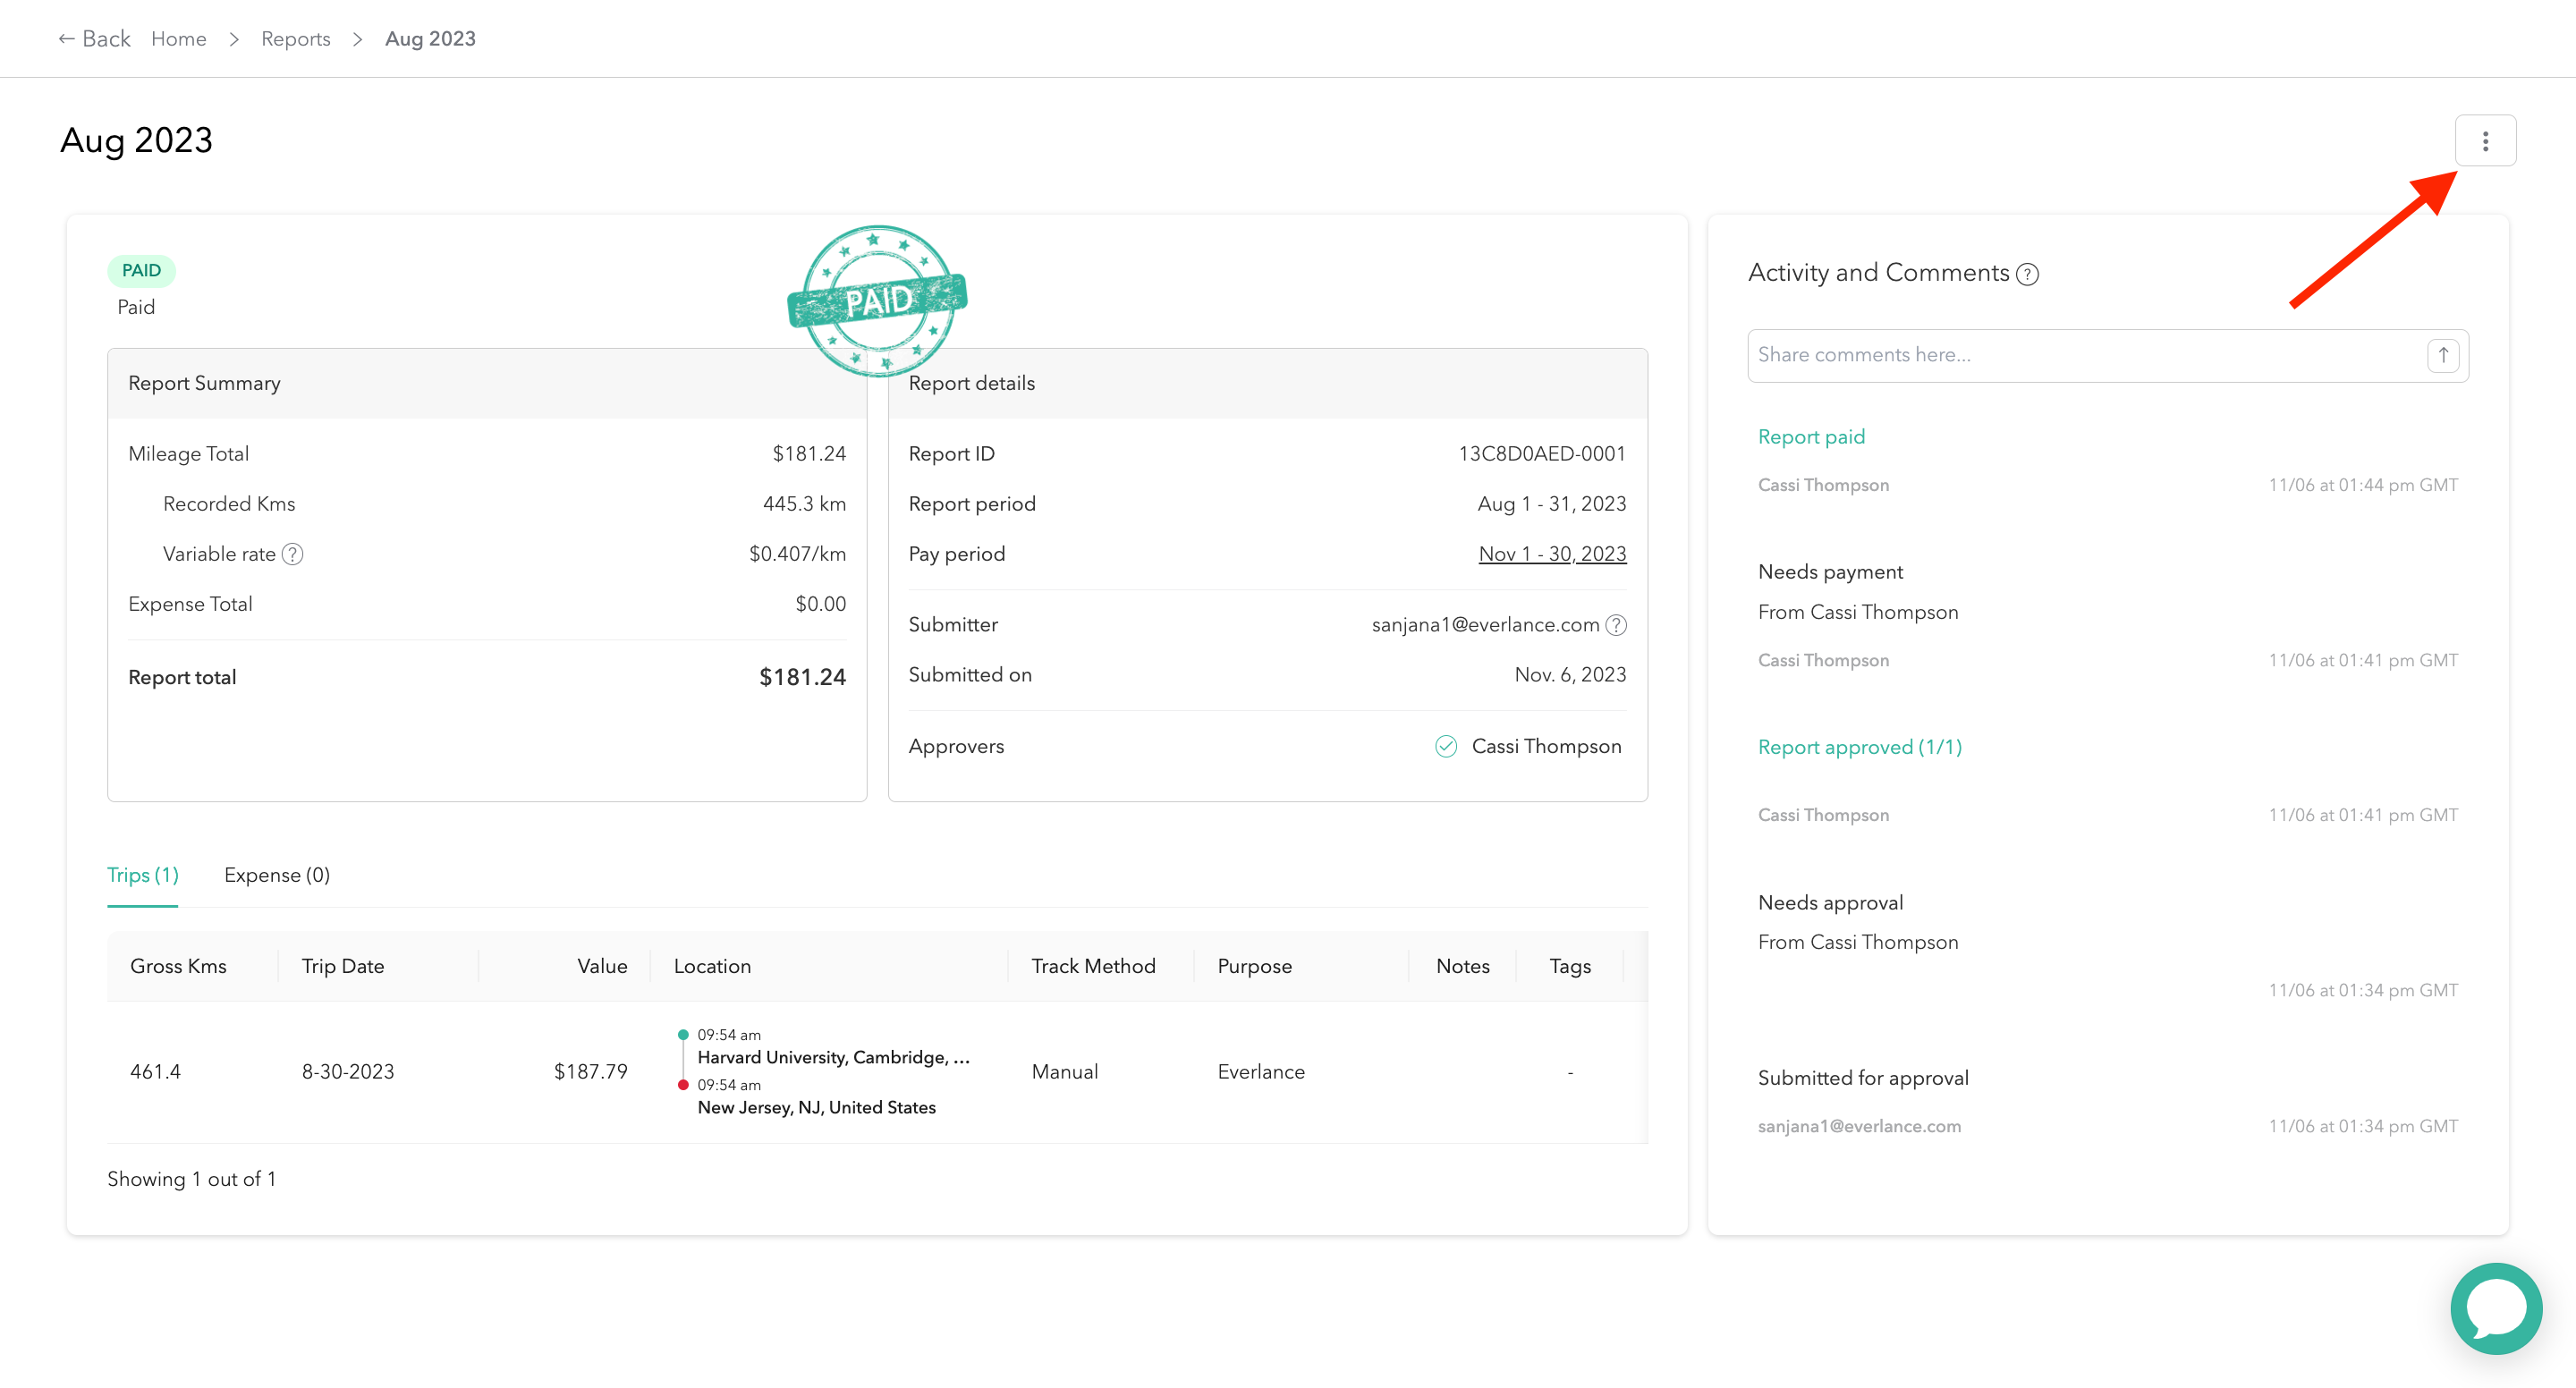The image size is (2576, 1388).
Task: Click the Variable rate help icon
Action: 292,554
